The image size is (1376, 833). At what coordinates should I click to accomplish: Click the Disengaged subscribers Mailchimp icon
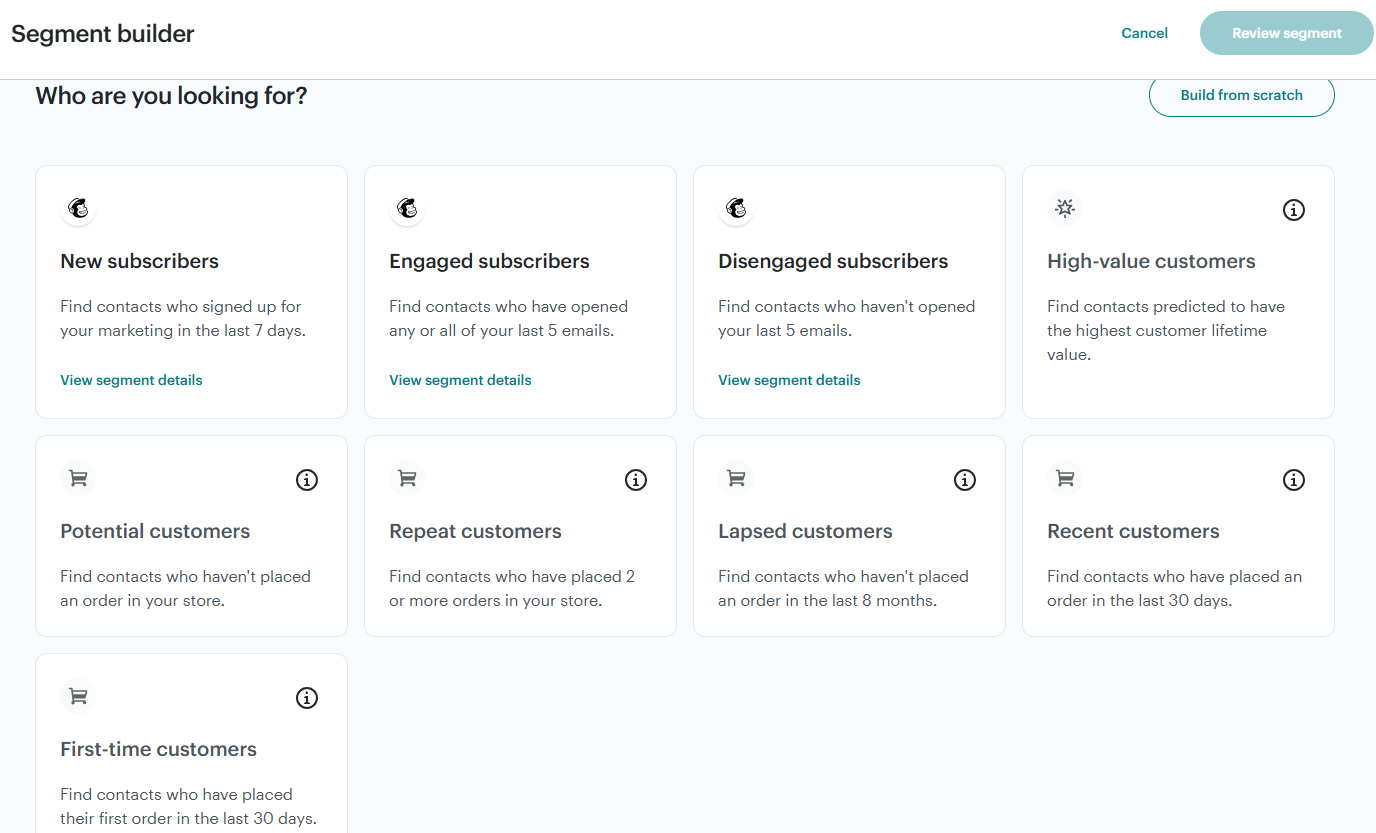tap(736, 209)
